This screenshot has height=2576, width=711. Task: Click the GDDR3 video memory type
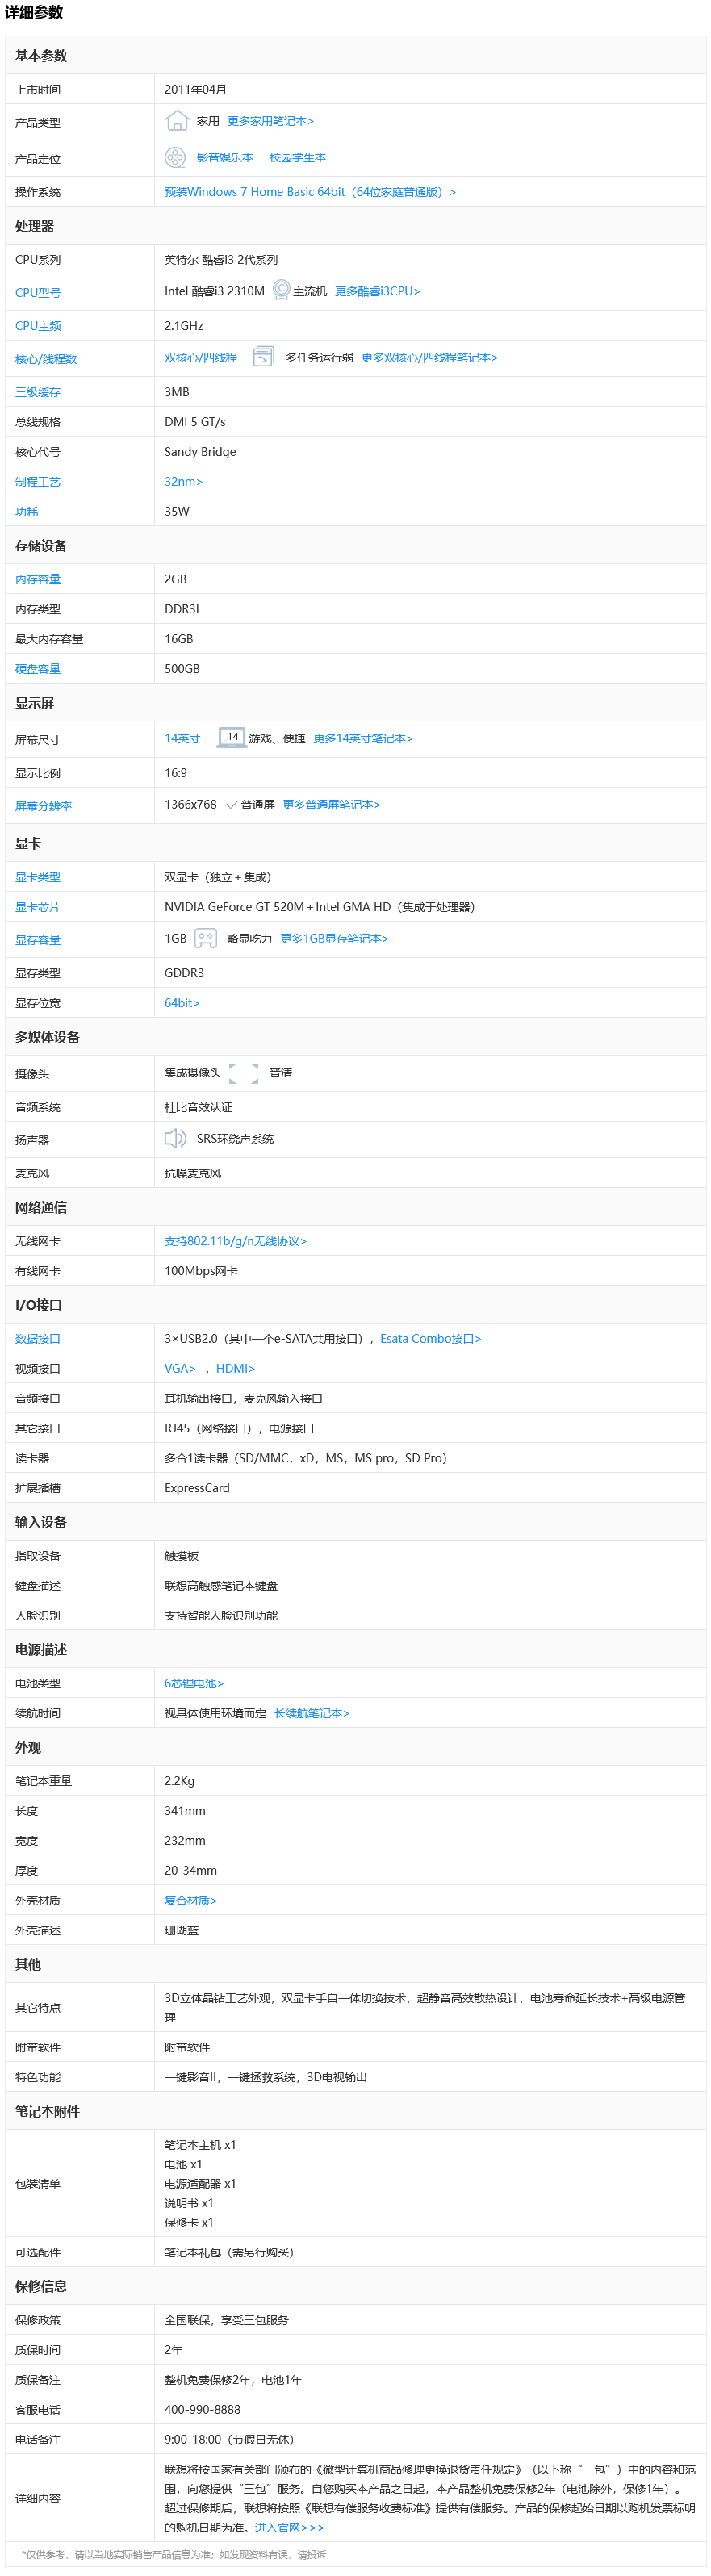(x=184, y=973)
